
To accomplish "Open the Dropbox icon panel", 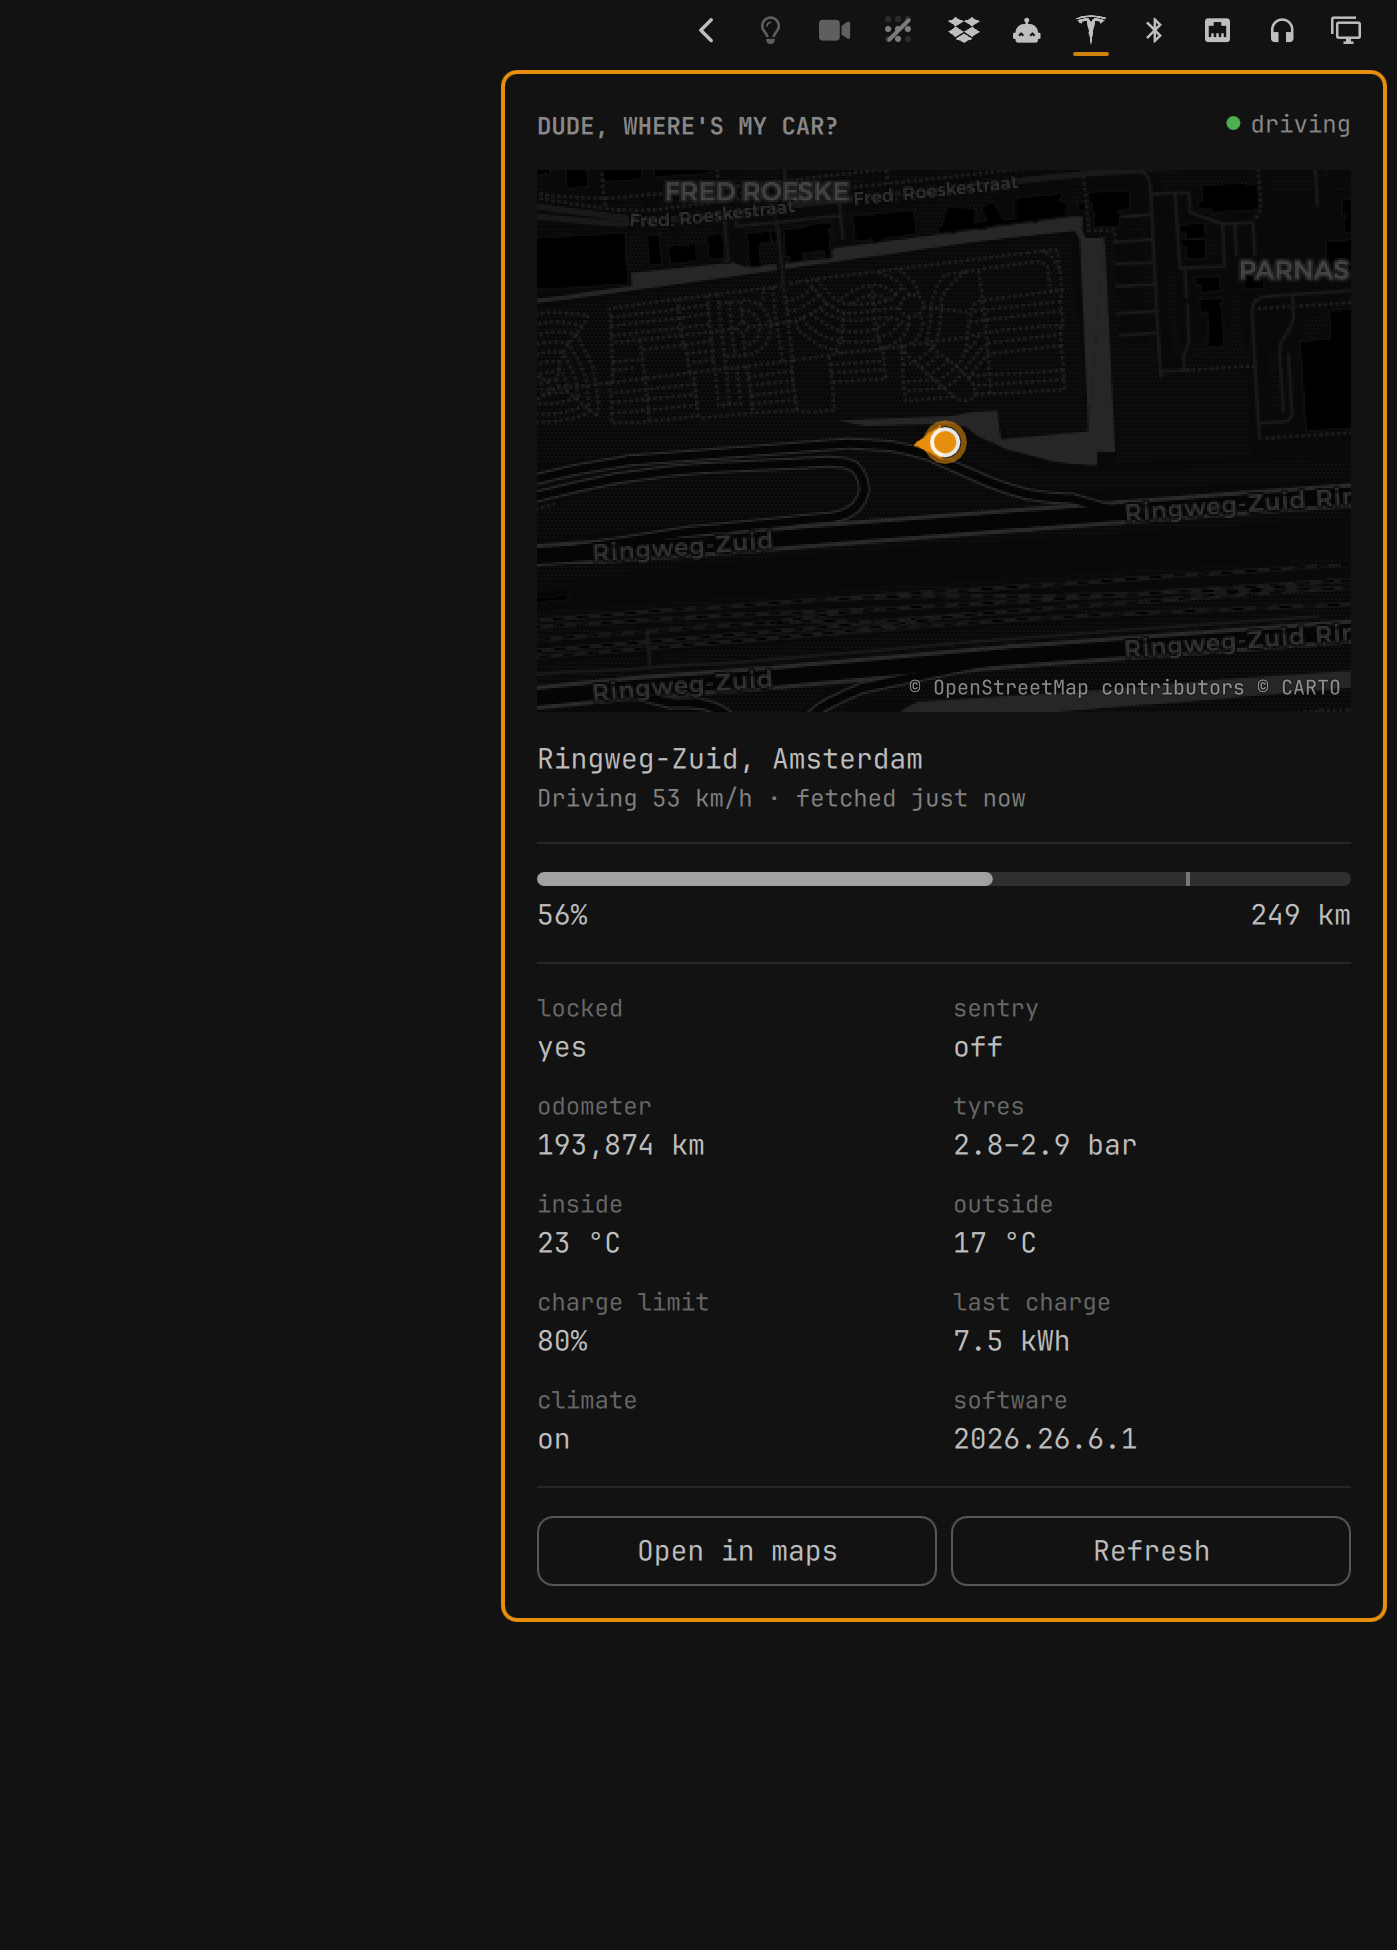I will (x=963, y=30).
